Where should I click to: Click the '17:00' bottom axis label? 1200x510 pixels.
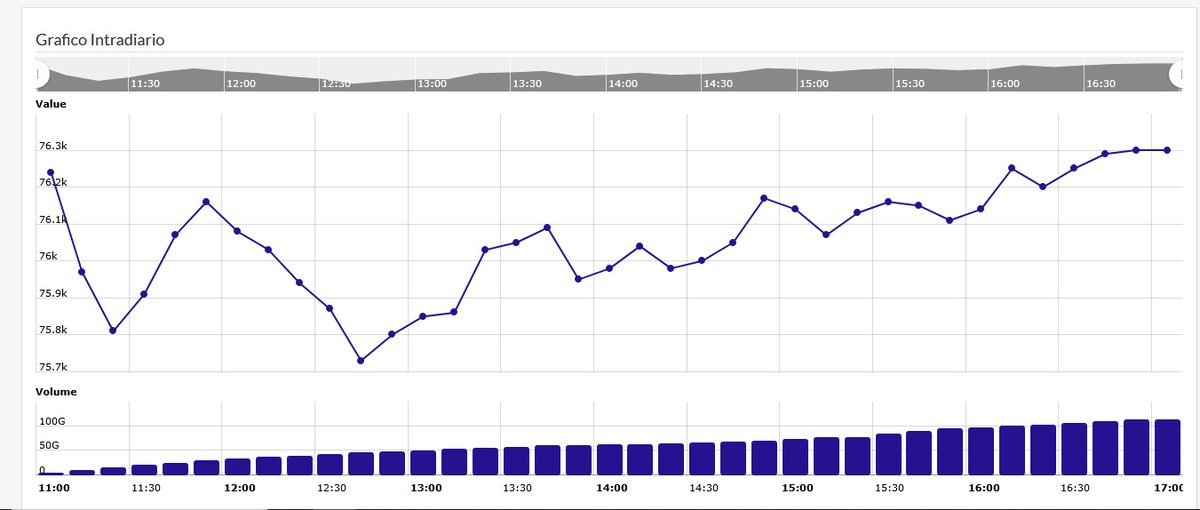click(x=1168, y=488)
